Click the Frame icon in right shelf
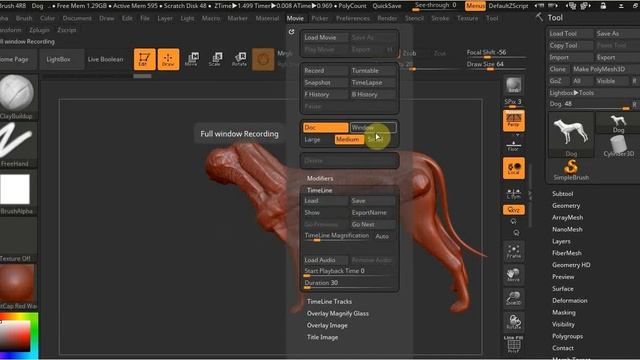Screen dimensions: 640x360 pos(513,251)
